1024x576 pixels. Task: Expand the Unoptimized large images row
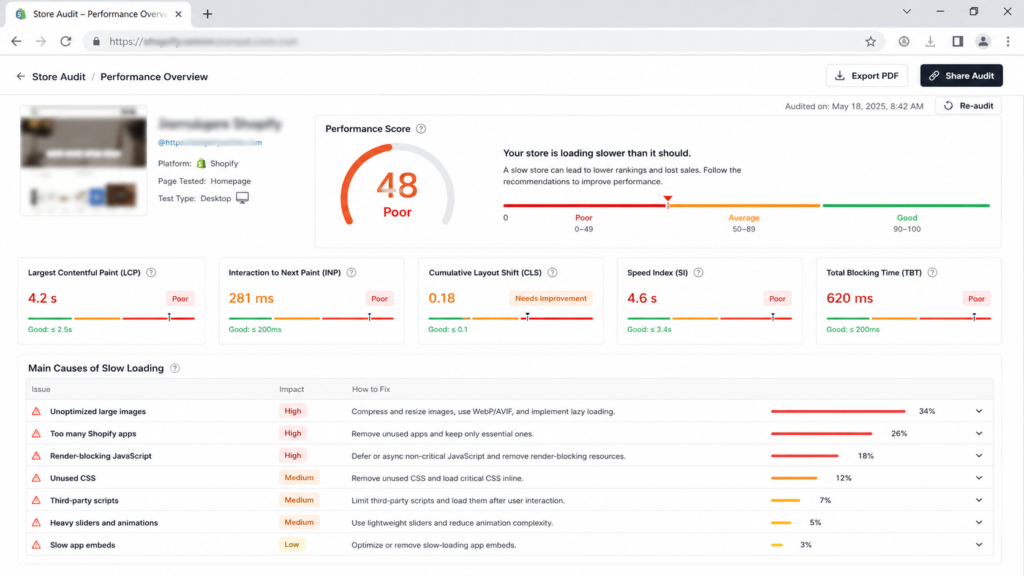tap(979, 411)
